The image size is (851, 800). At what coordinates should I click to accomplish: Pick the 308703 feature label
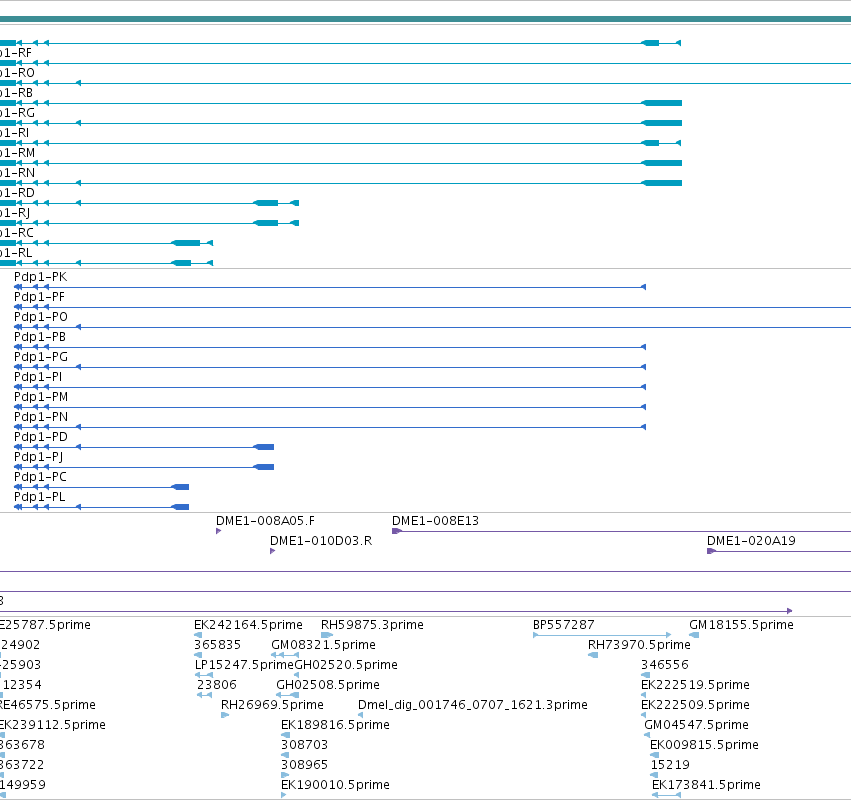pyautogui.click(x=304, y=745)
